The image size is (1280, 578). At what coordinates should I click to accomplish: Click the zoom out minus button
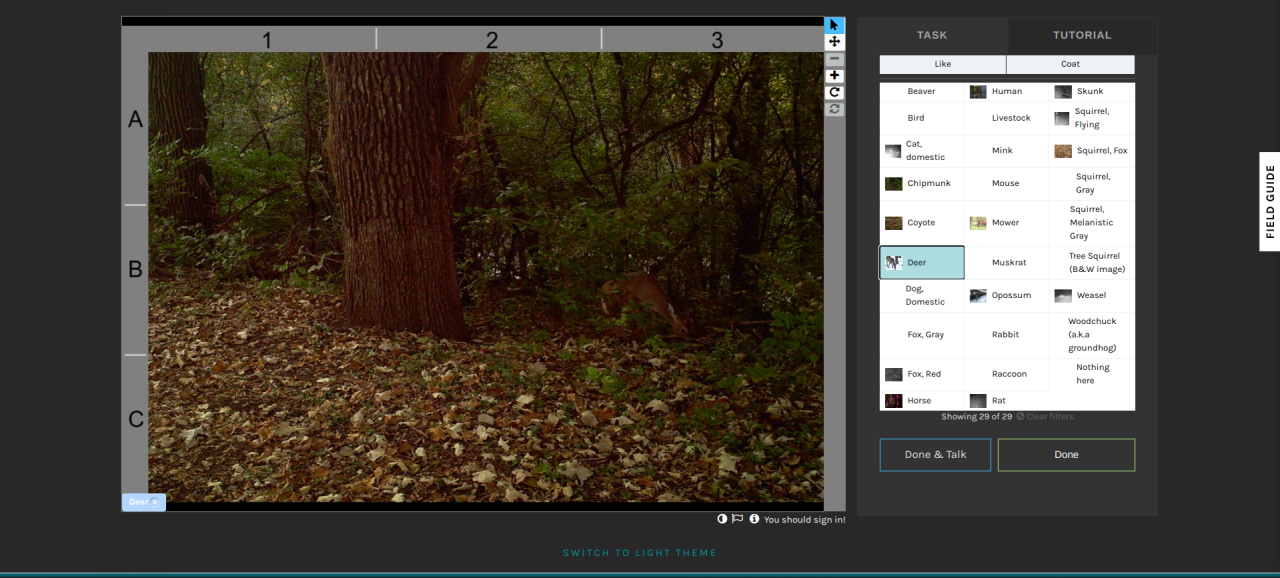834,59
